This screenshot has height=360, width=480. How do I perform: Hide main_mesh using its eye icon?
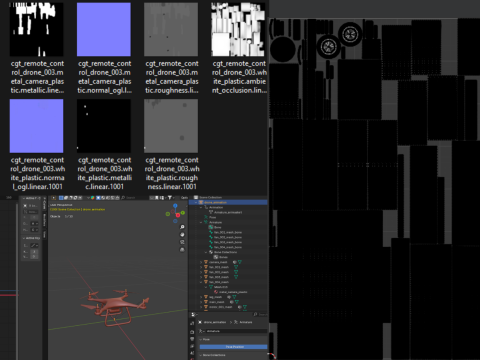click(x=232, y=302)
